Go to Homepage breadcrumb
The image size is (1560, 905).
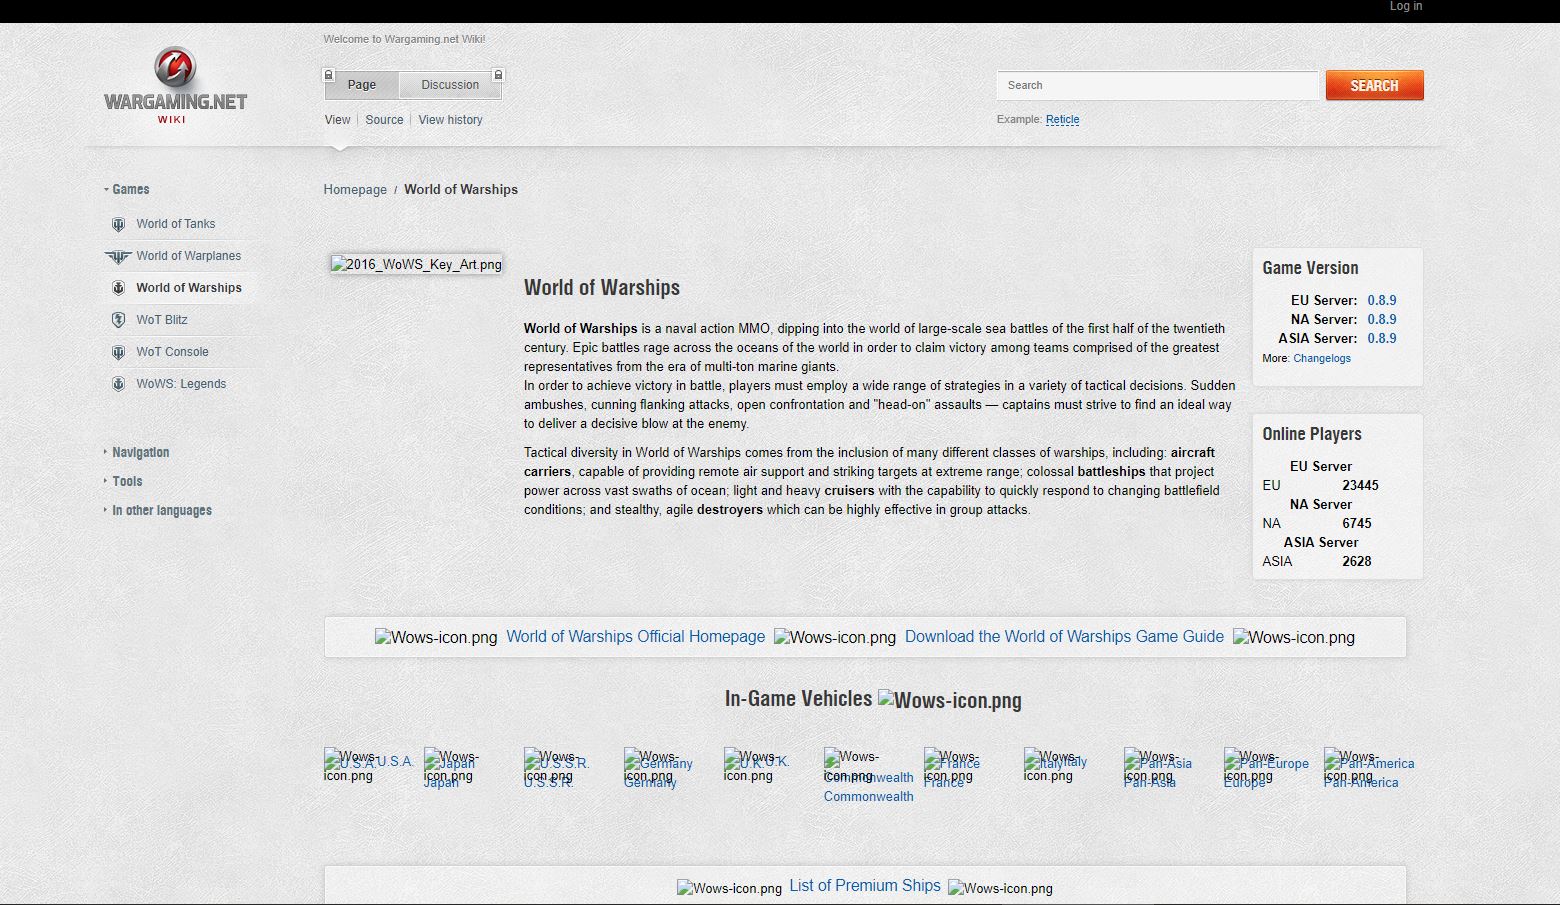pos(355,190)
